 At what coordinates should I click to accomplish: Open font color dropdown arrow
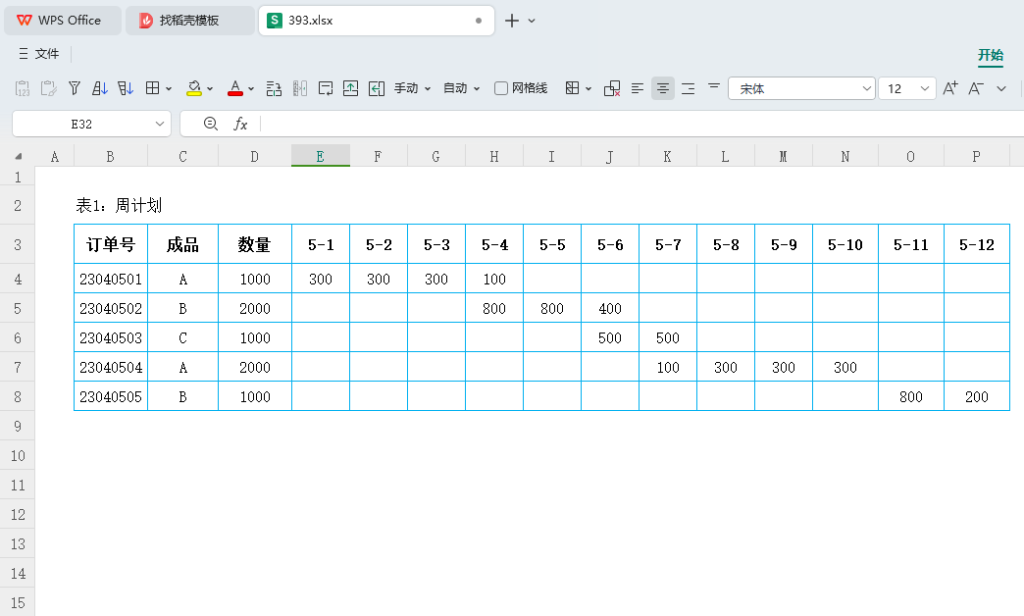coord(251,89)
